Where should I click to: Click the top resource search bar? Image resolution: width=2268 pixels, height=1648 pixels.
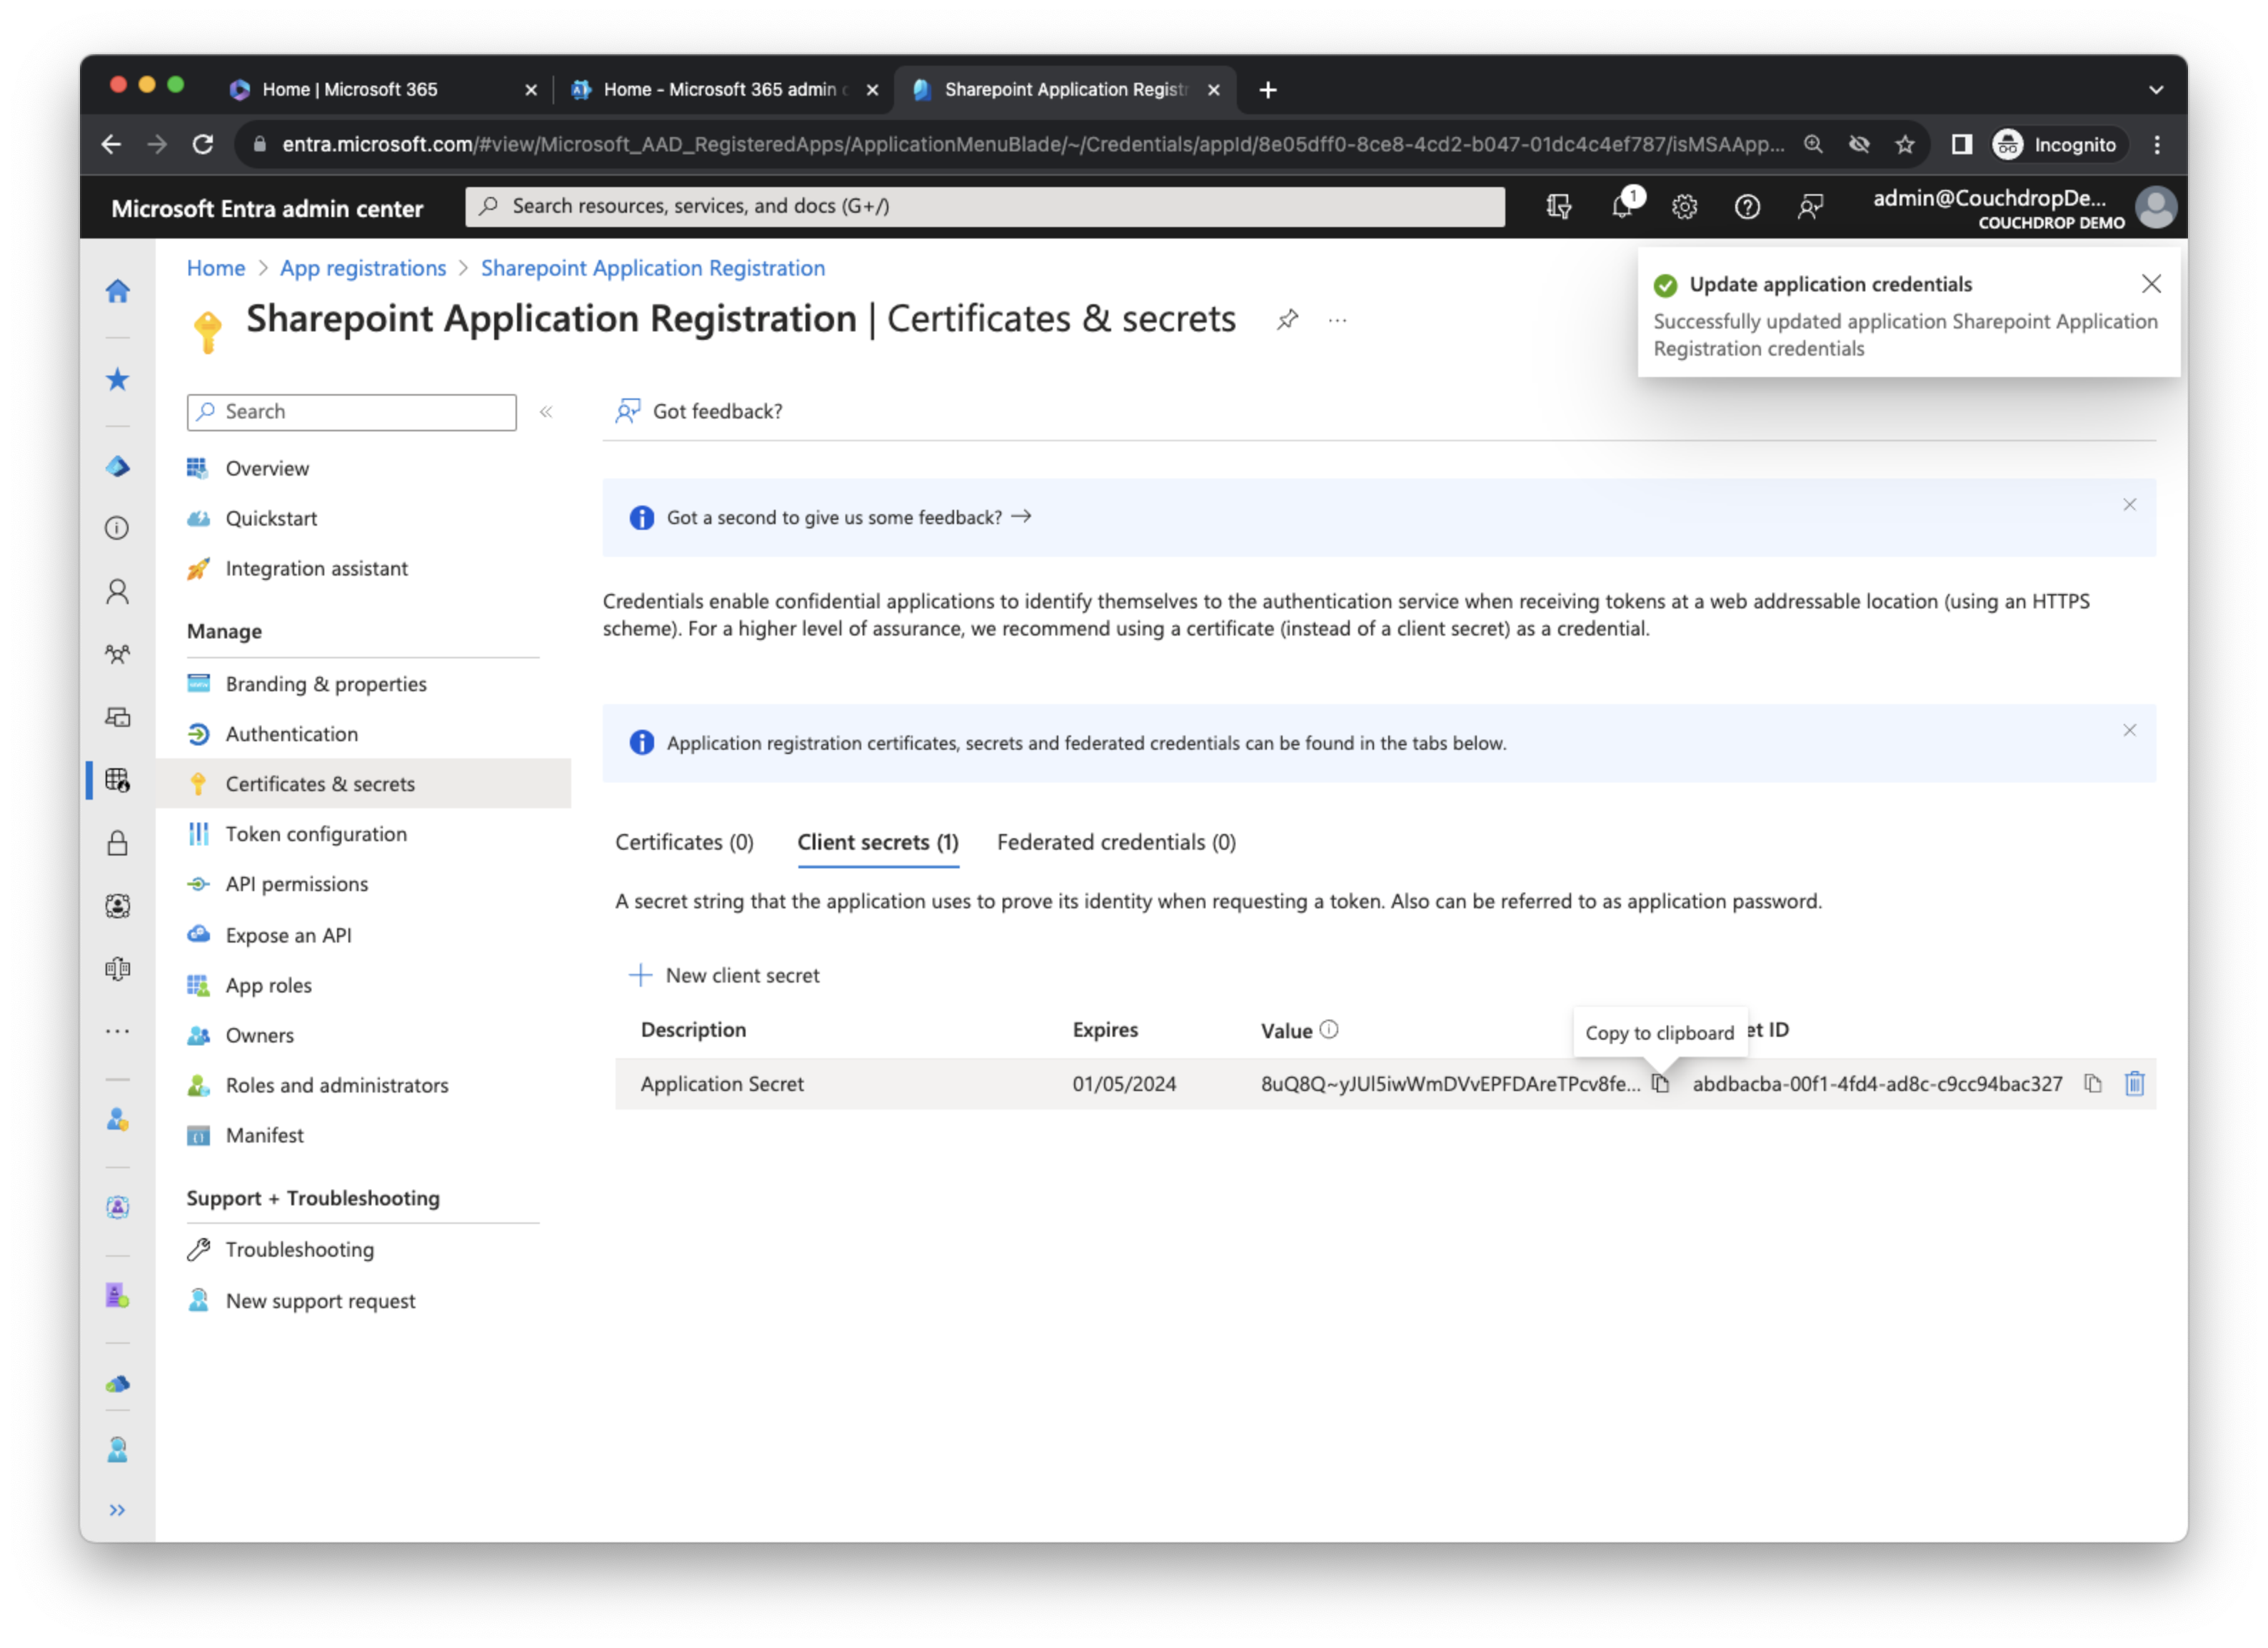pyautogui.click(x=984, y=206)
